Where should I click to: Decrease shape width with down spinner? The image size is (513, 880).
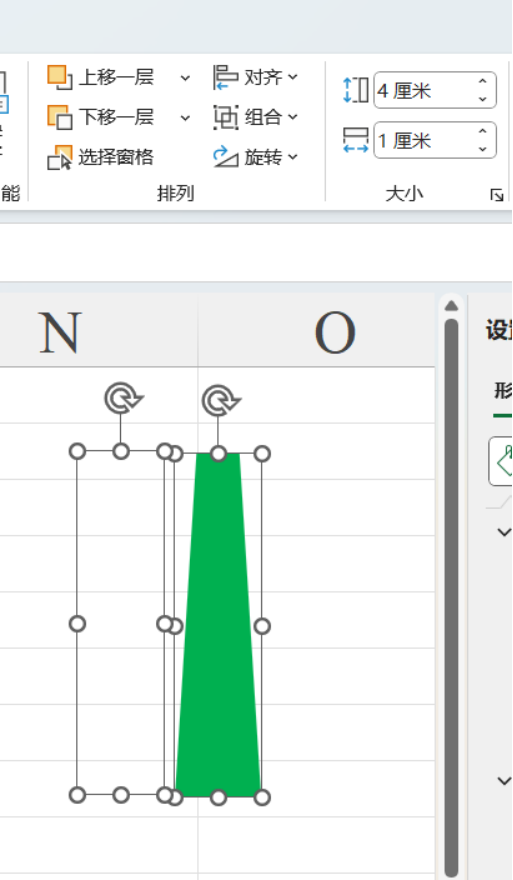[483, 149]
